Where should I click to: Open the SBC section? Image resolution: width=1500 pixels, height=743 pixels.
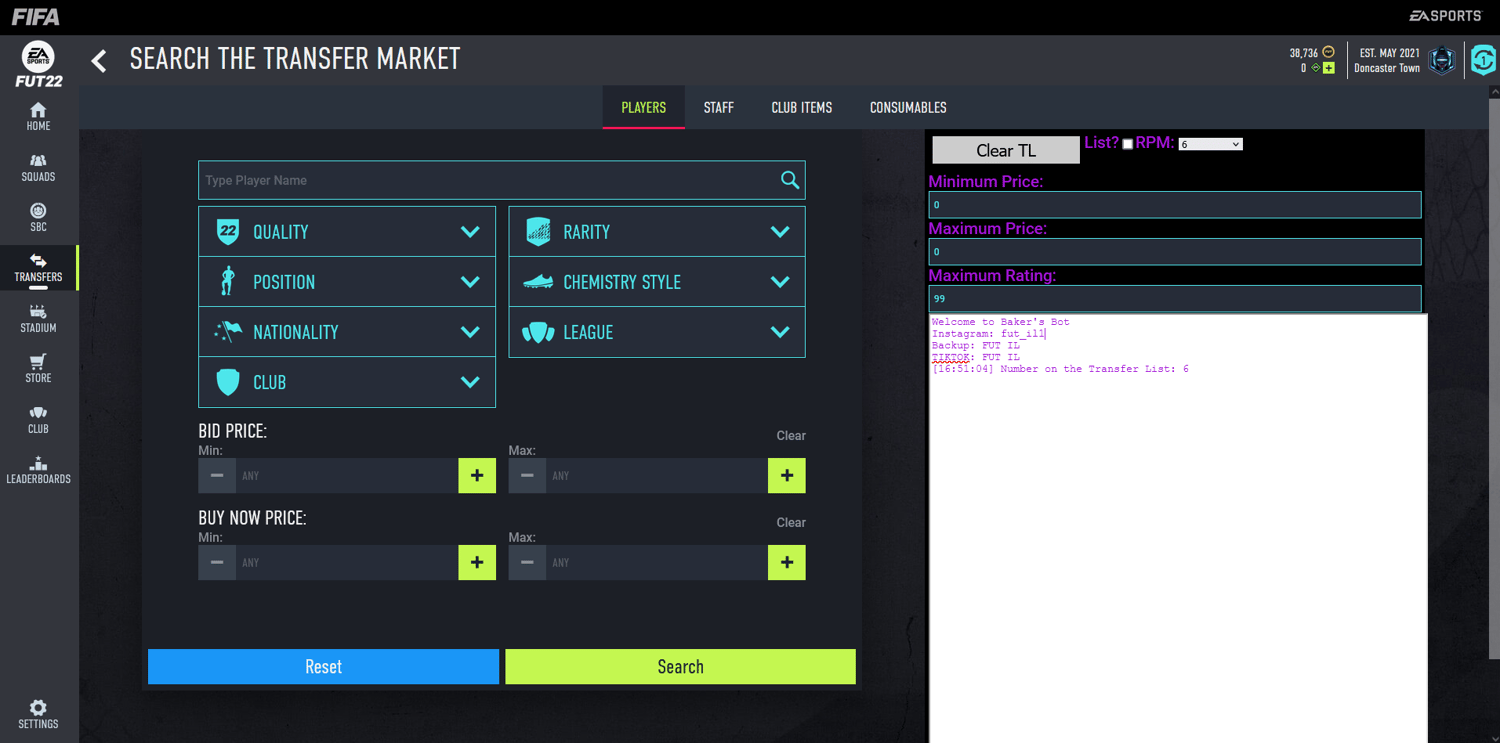pos(38,217)
